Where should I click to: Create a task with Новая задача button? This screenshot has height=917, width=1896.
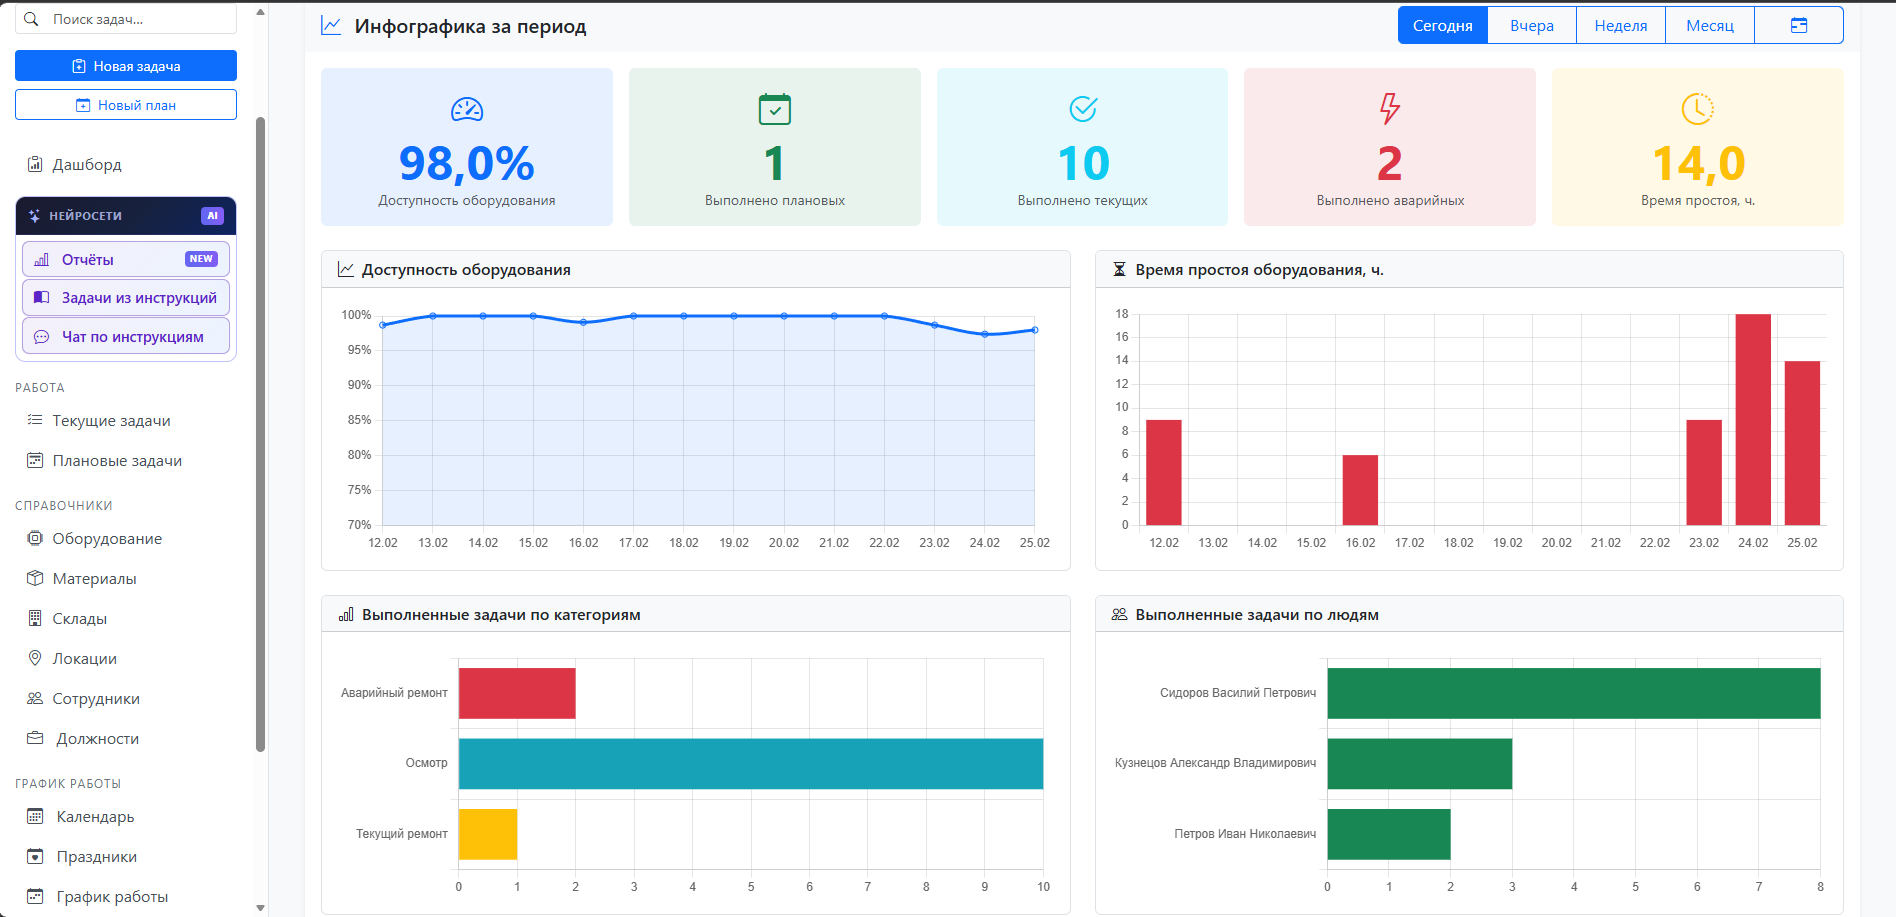126,66
